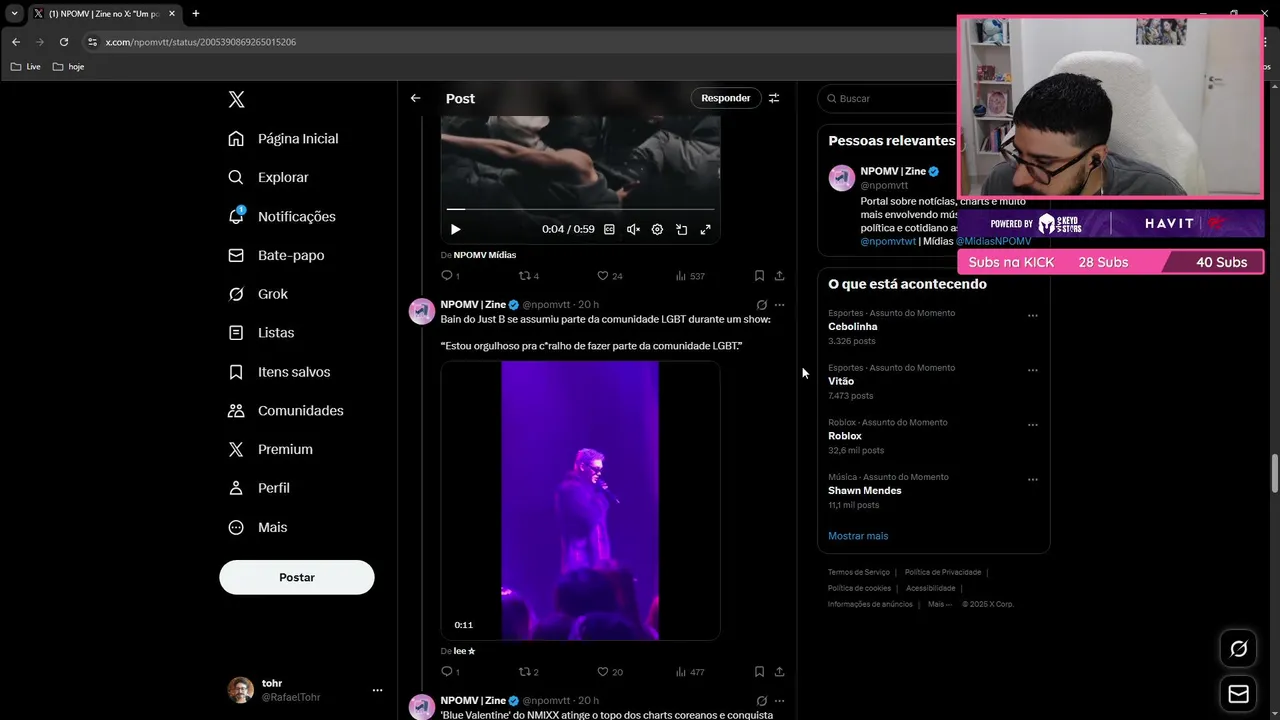This screenshot has height=720, width=1280.
Task: Open Grok action on Bain post
Action: tap(761, 305)
